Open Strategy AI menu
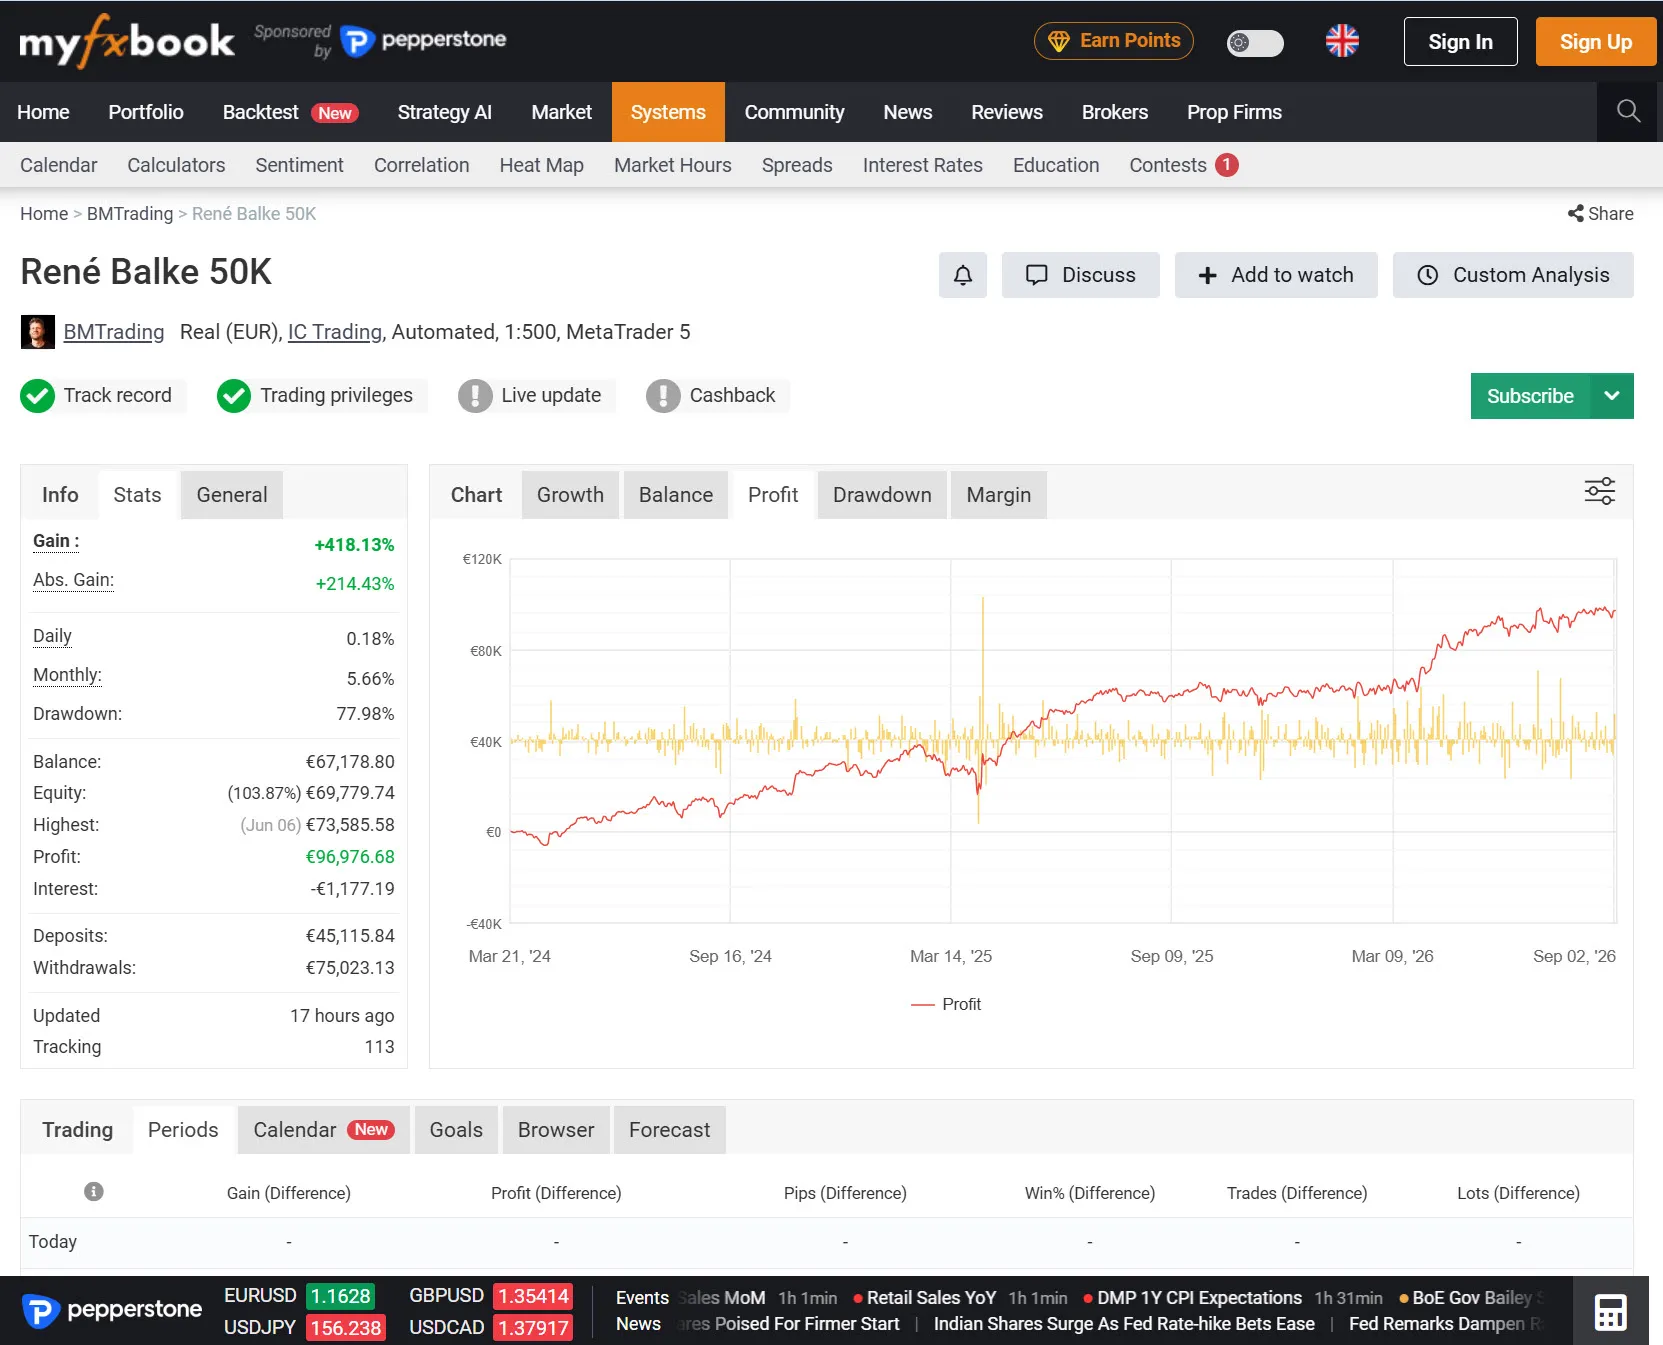The image size is (1663, 1345). (x=445, y=112)
